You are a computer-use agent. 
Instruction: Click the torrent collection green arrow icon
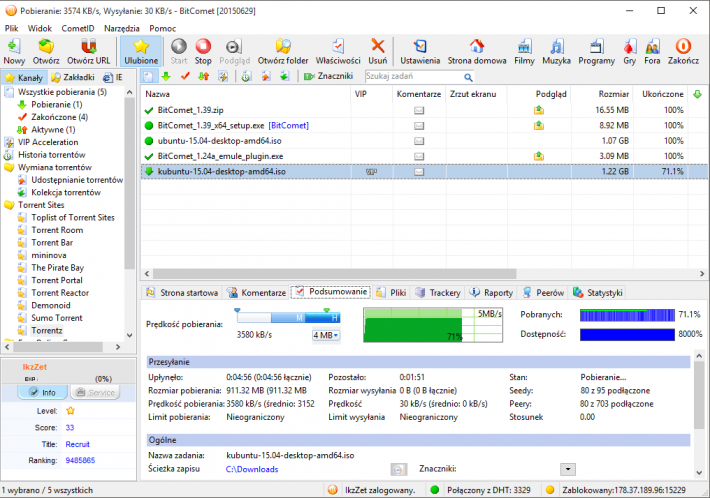[284, 77]
